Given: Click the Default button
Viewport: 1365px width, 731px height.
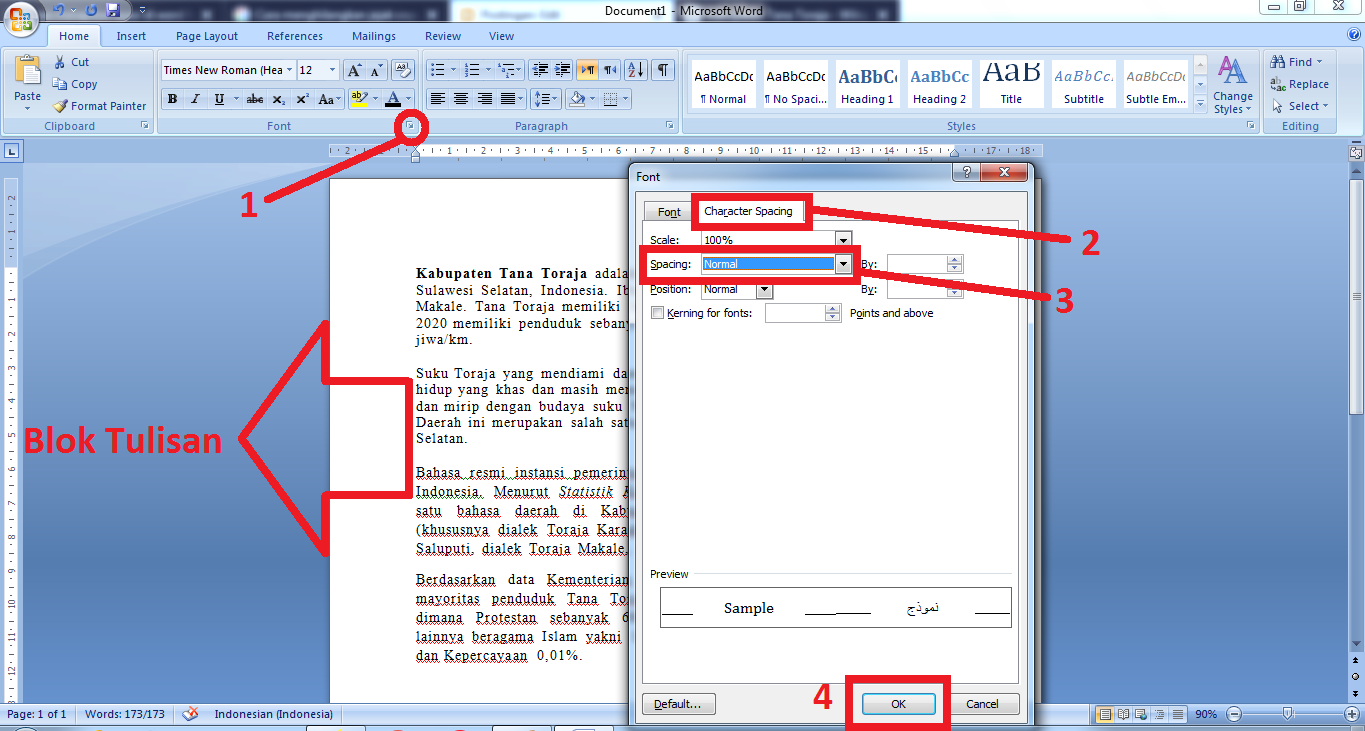Looking at the screenshot, I should tap(678, 703).
